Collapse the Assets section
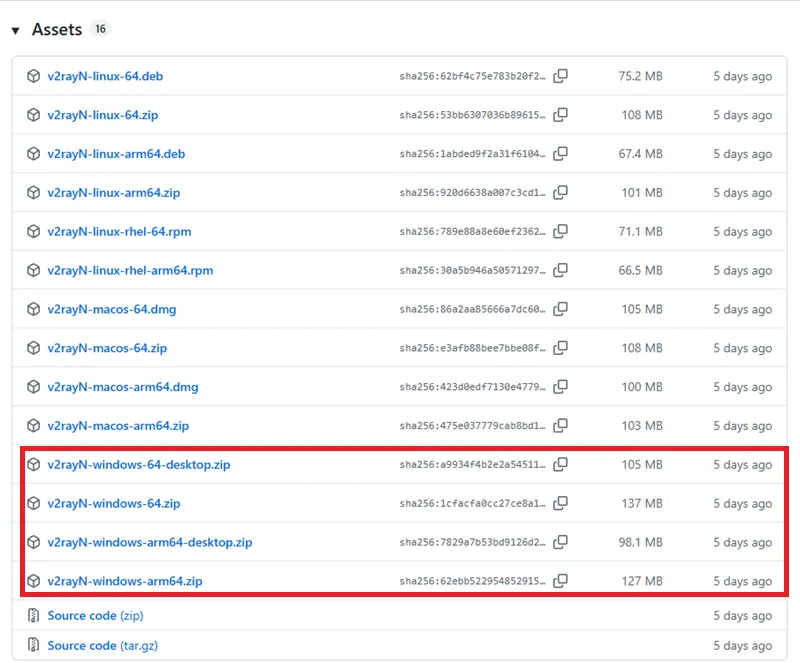 pos(15,29)
